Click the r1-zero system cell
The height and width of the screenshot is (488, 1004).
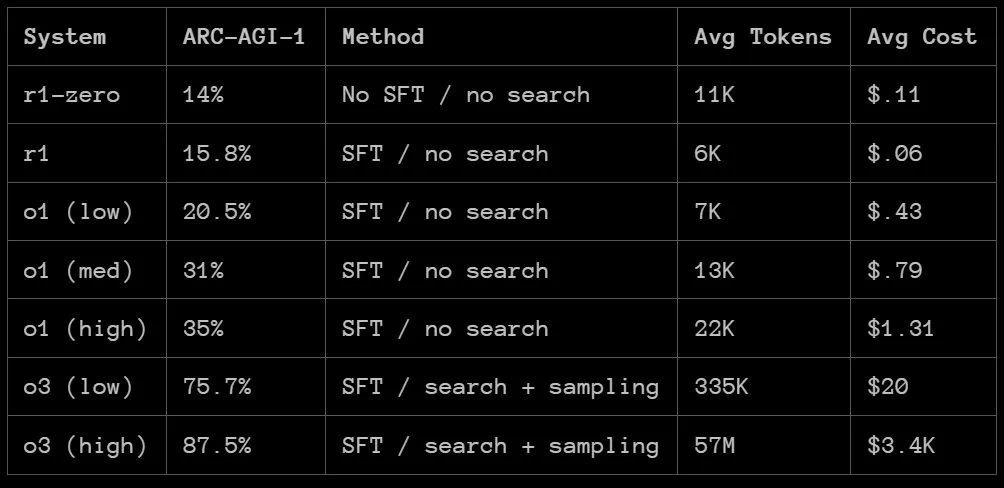coord(72,95)
